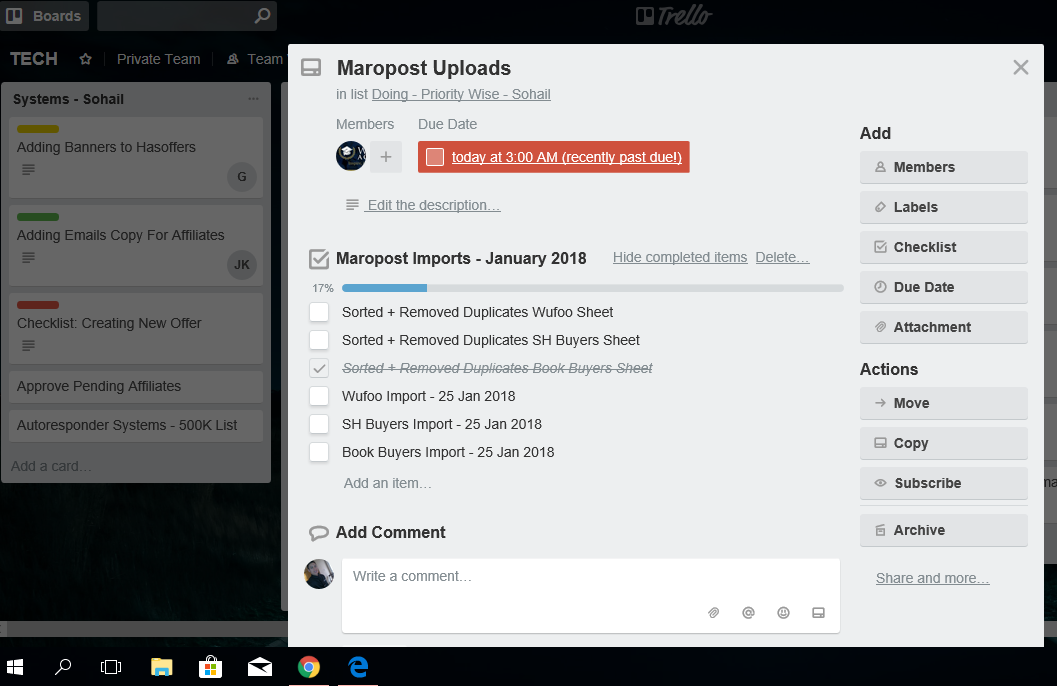Click member avatar JK on Adding Emails card
The width and height of the screenshot is (1057, 686).
point(242,265)
